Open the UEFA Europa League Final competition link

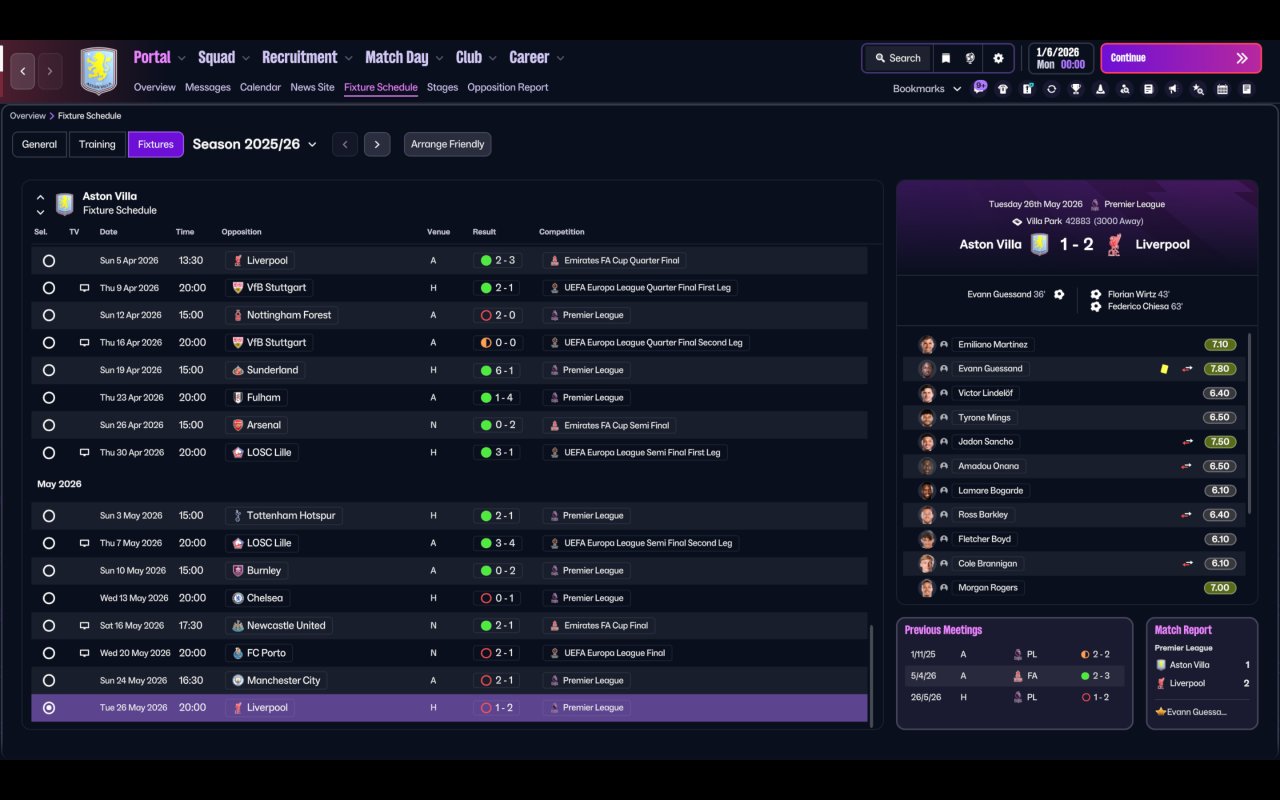click(607, 653)
